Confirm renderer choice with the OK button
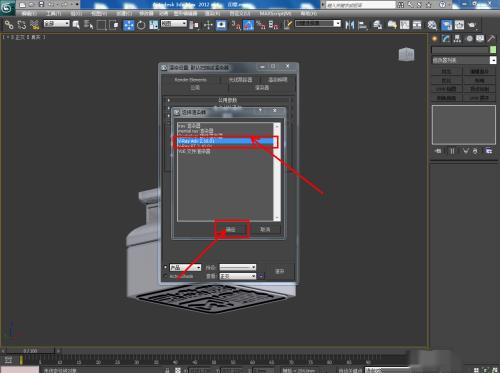500x373 pixels. click(231, 229)
